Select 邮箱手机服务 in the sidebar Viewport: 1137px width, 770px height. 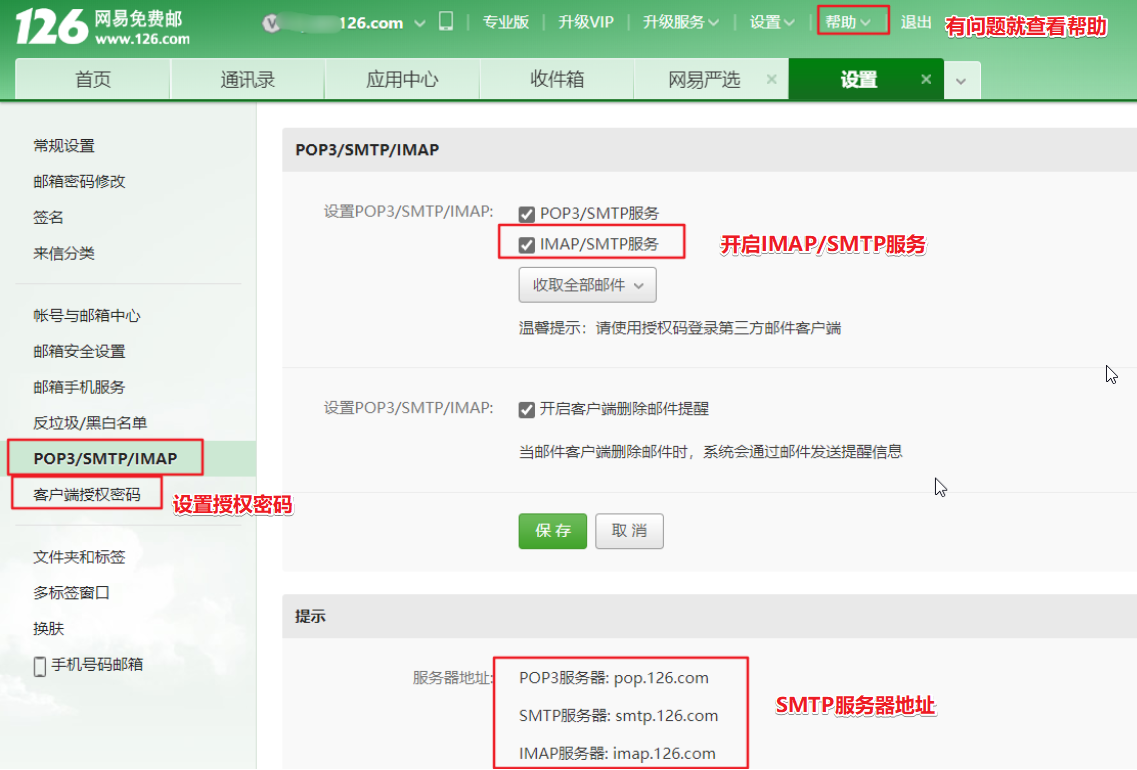point(79,387)
